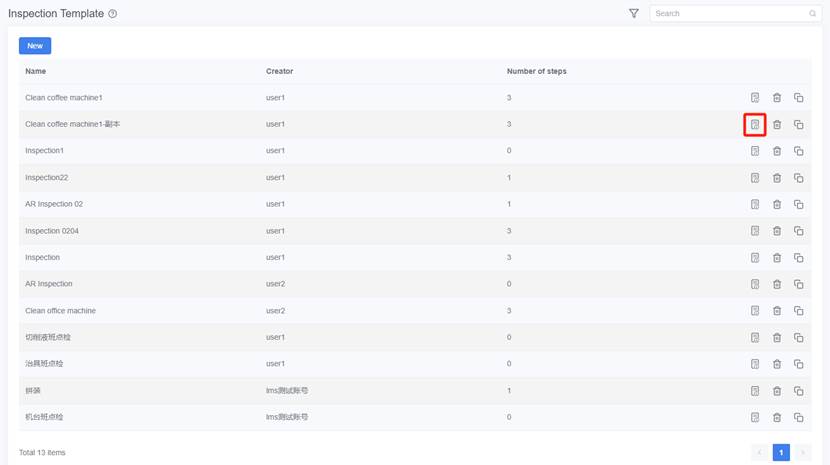Edit the Clean coffee machine1-副本 template
This screenshot has width=830, height=465.
click(755, 124)
